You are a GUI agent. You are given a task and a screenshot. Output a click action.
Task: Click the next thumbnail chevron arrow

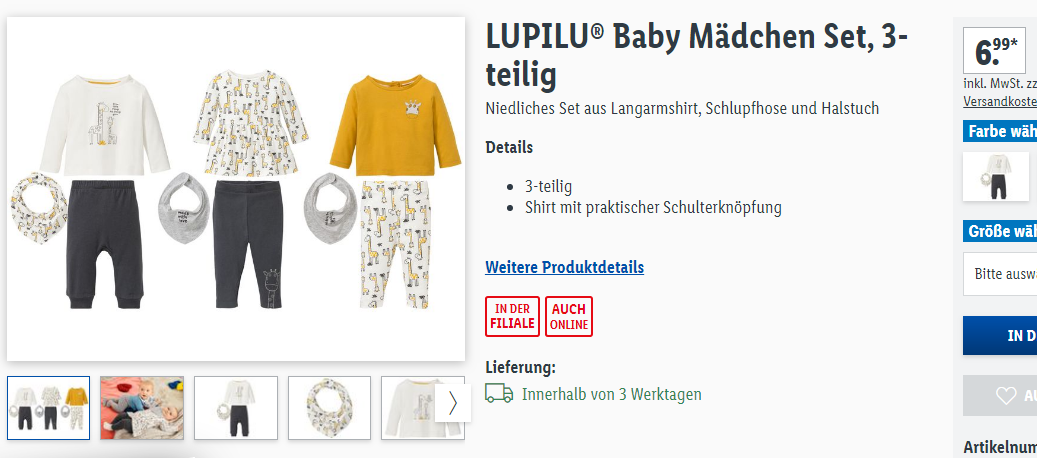tap(453, 402)
